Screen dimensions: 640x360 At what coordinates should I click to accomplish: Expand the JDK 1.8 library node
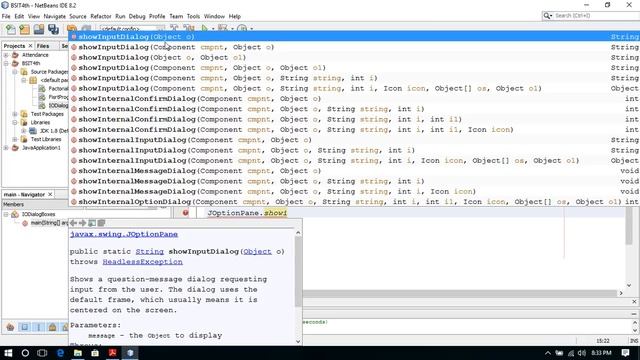click(x=24, y=131)
